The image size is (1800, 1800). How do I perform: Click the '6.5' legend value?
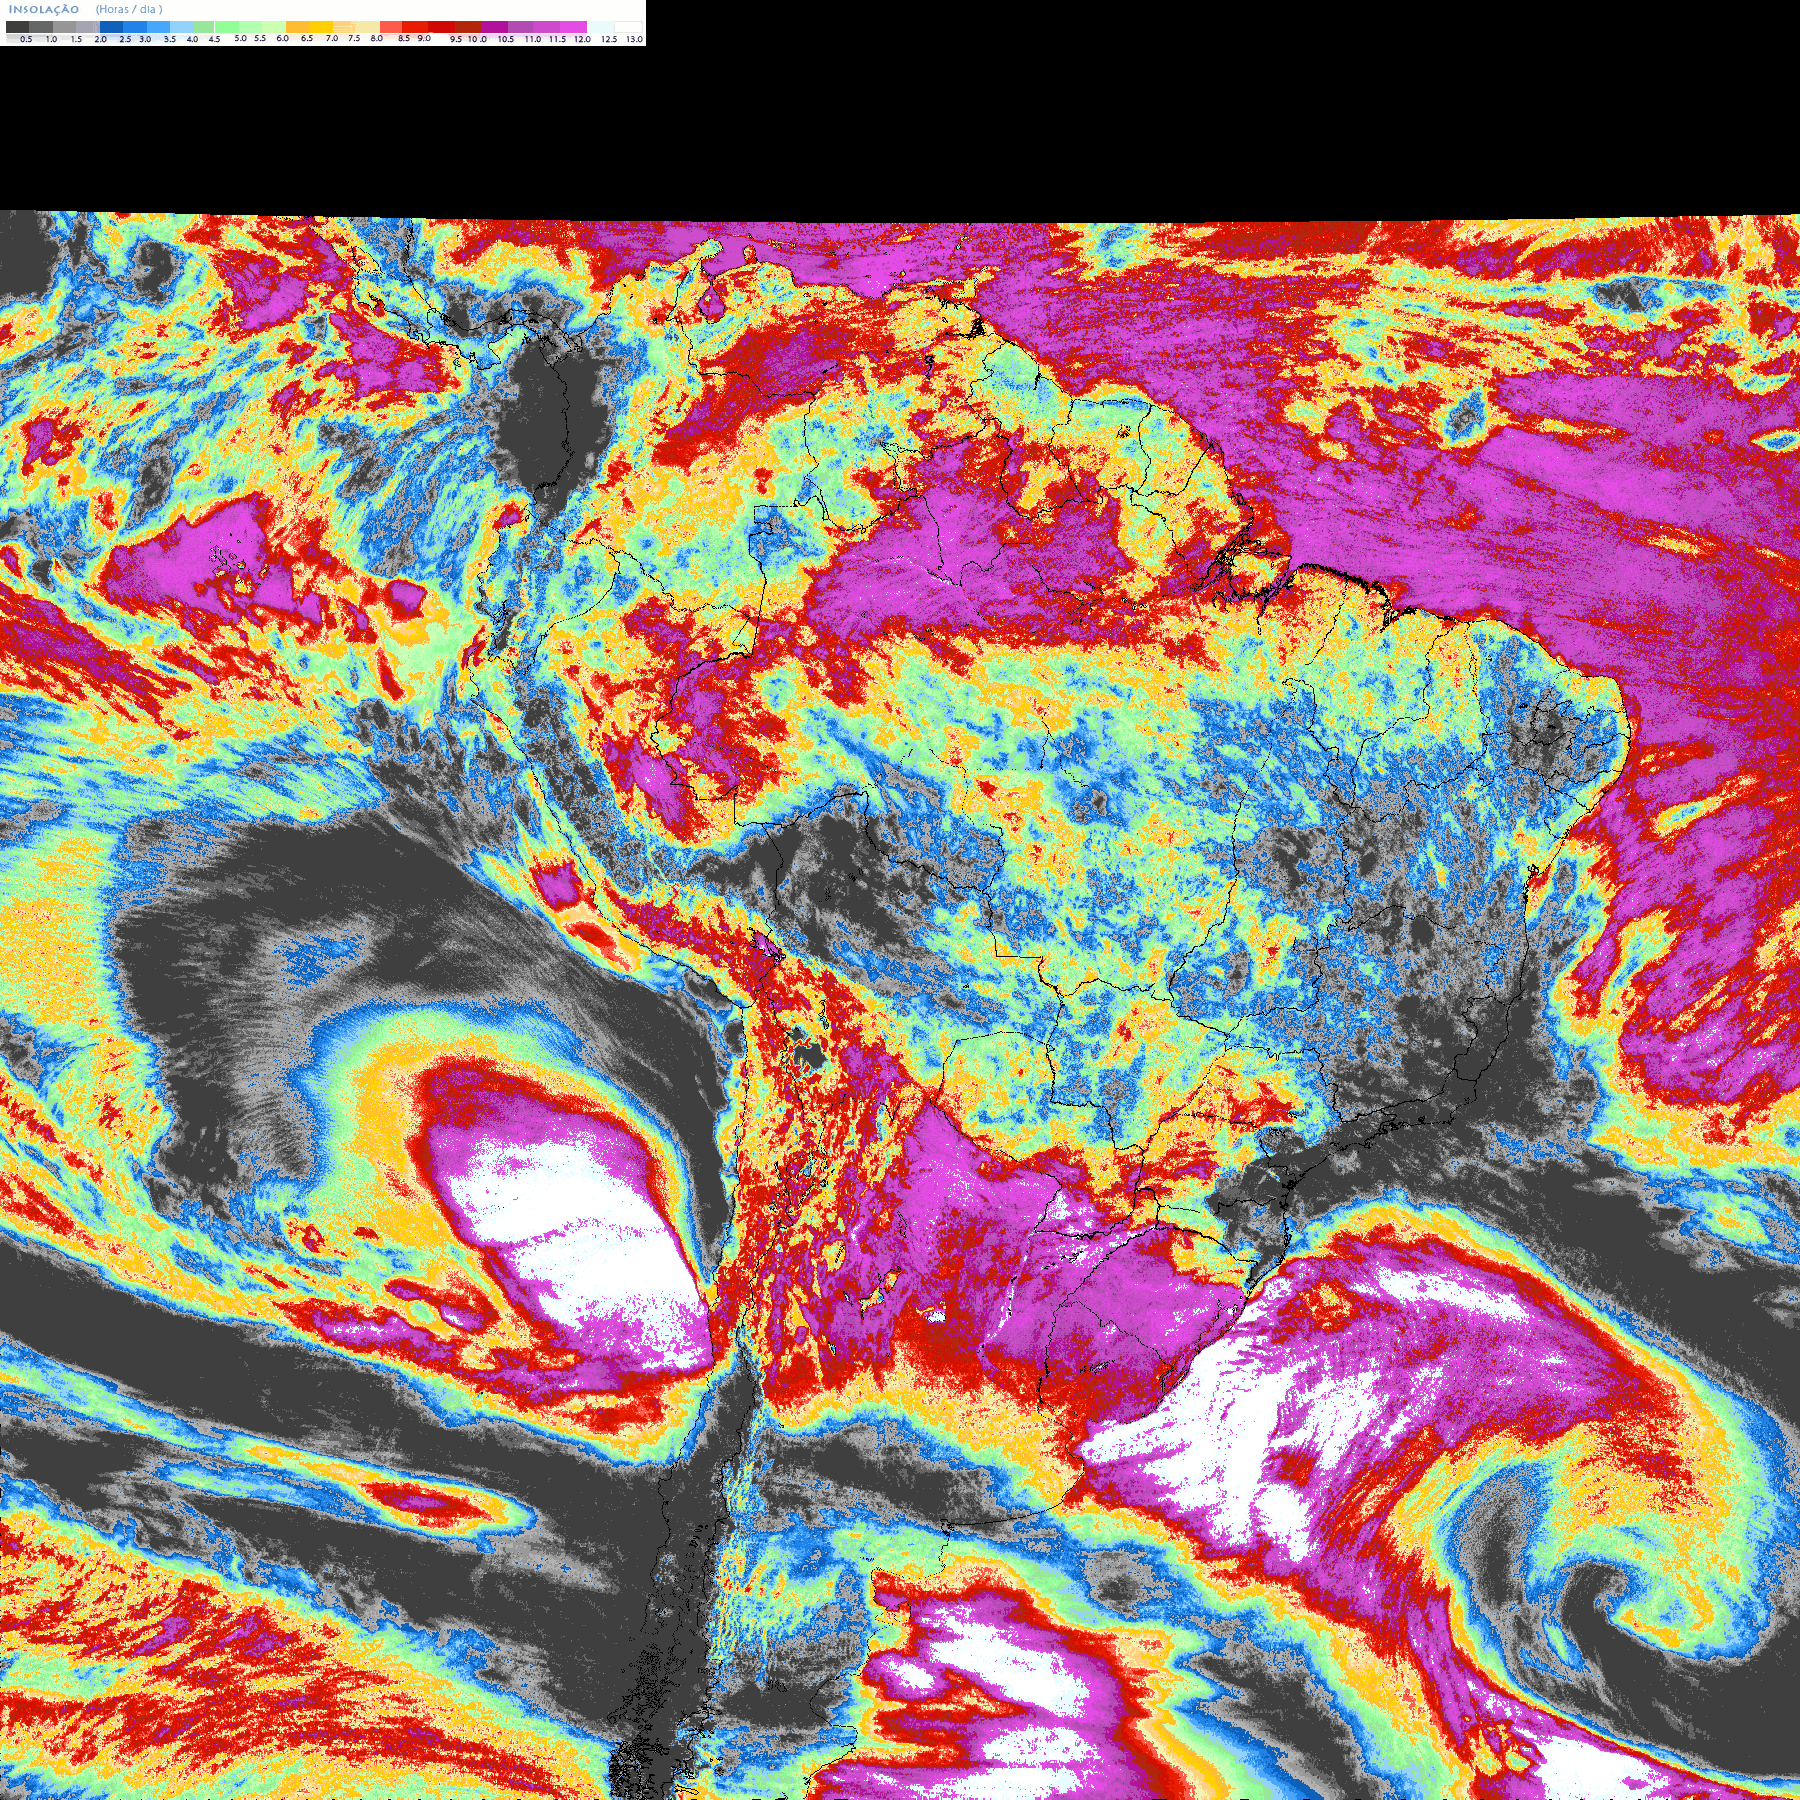pyautogui.click(x=307, y=38)
